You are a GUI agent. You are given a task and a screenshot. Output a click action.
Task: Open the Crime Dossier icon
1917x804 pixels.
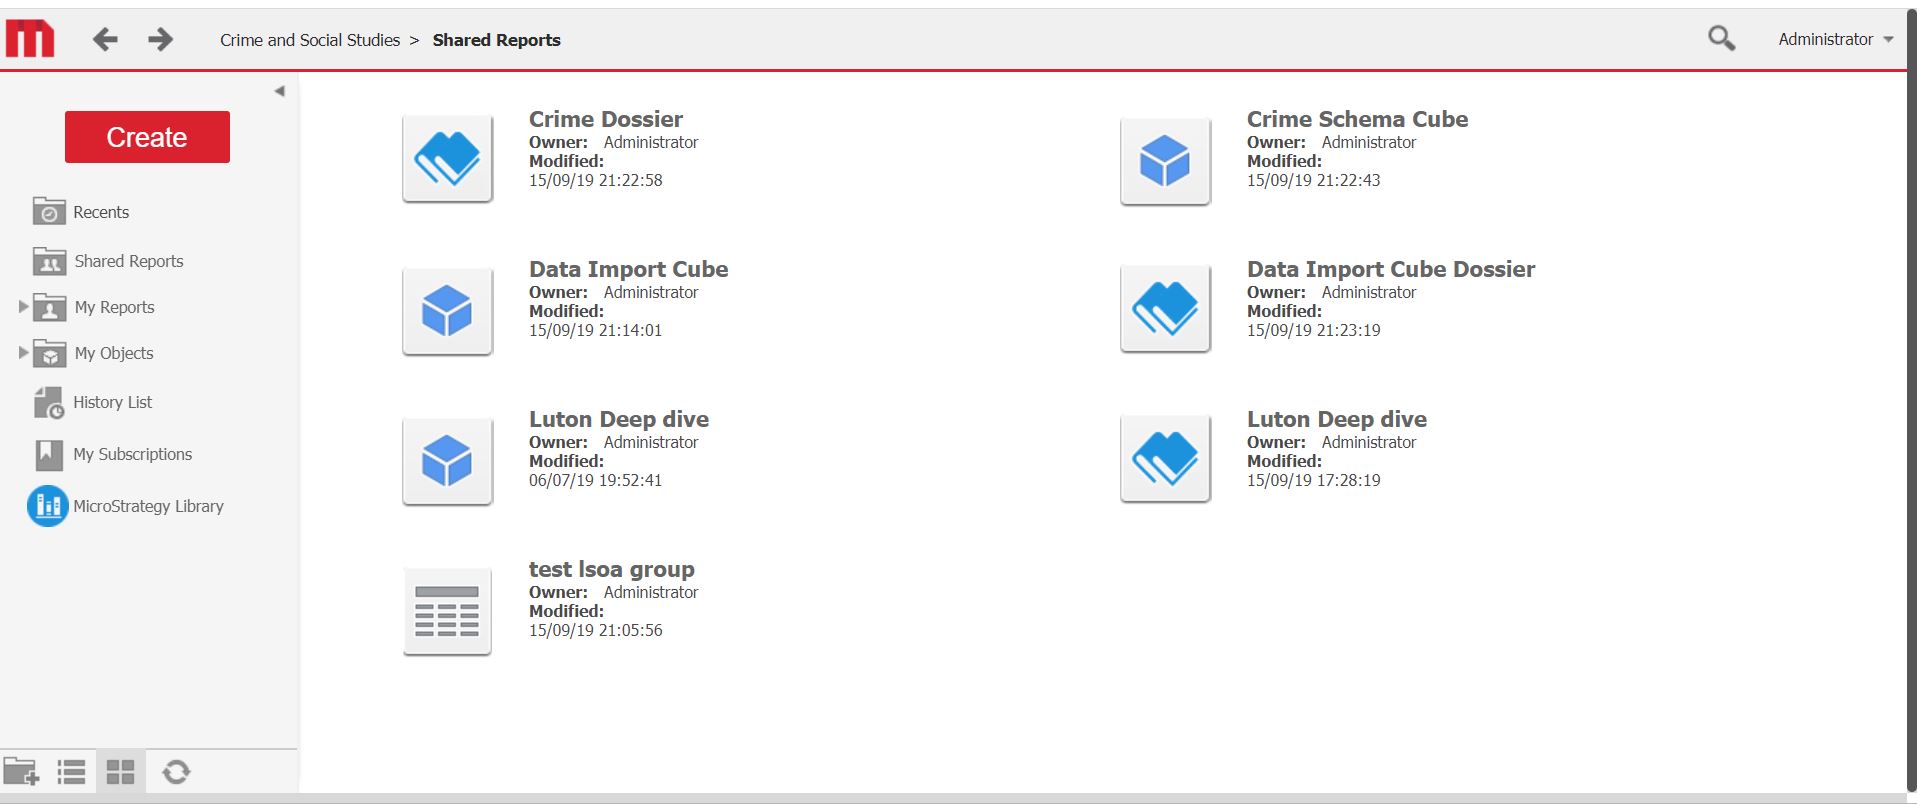(x=447, y=159)
